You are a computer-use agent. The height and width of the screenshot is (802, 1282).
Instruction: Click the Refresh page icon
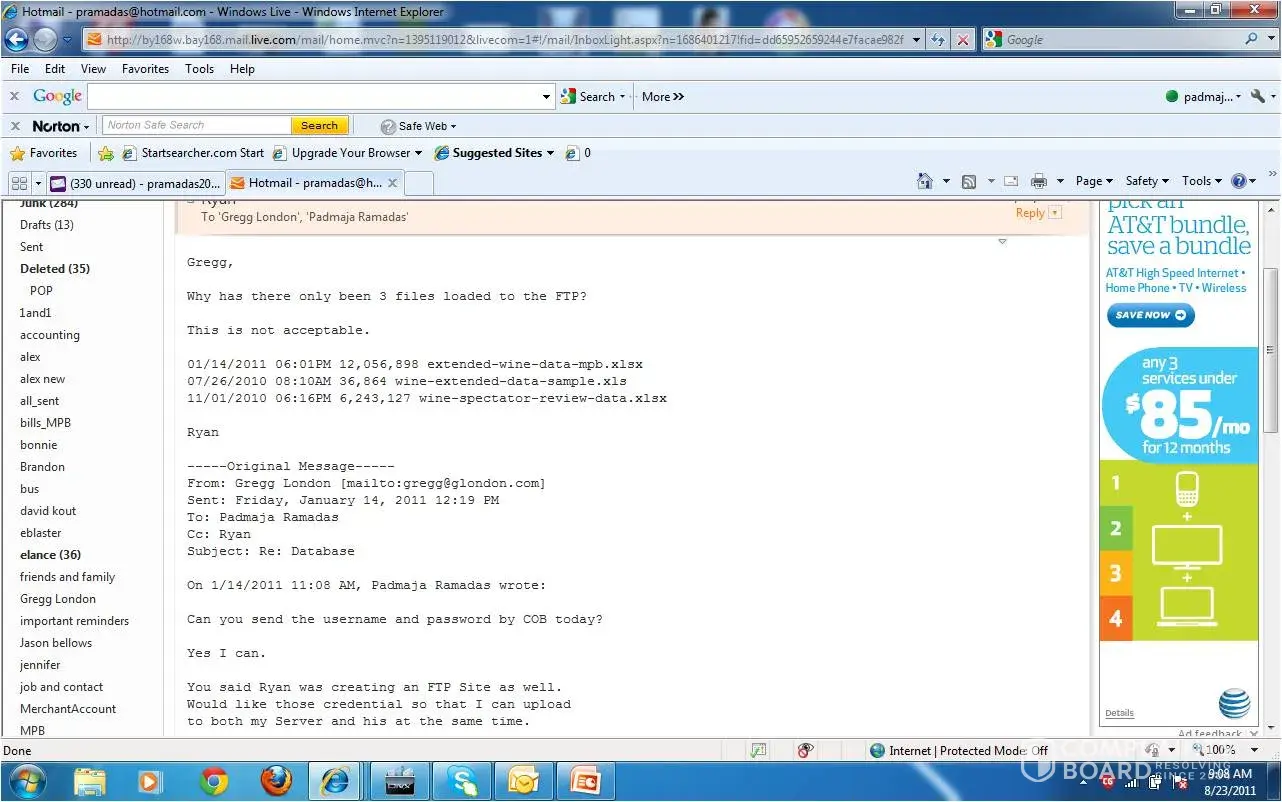click(938, 40)
